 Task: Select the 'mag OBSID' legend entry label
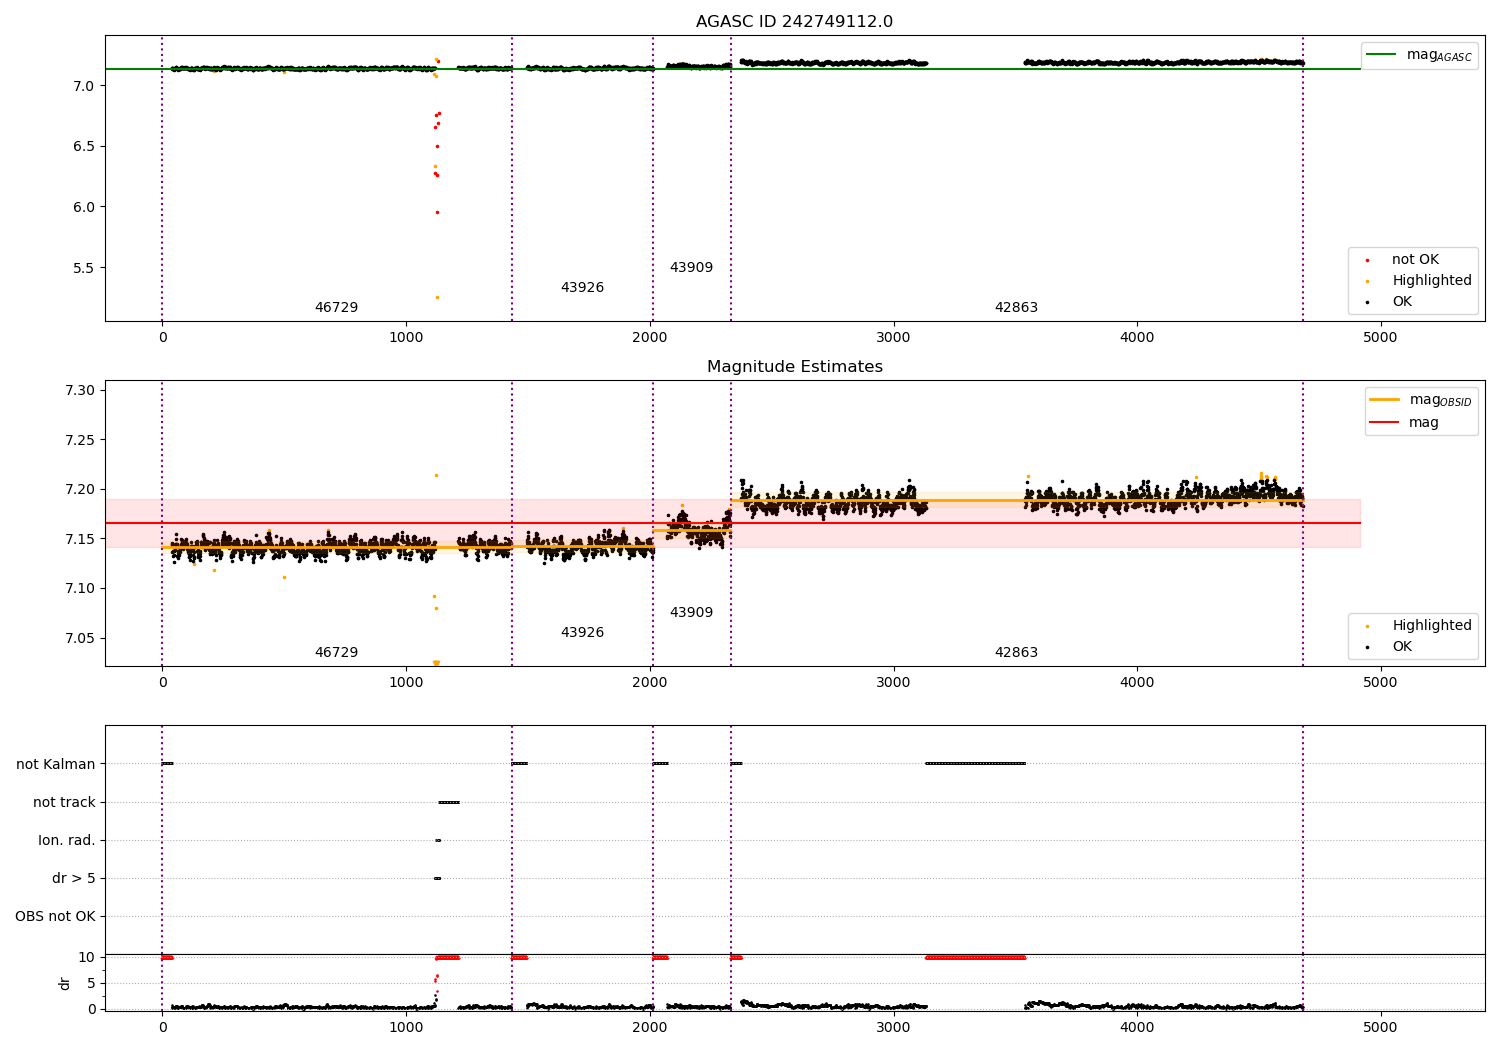(x=1440, y=400)
